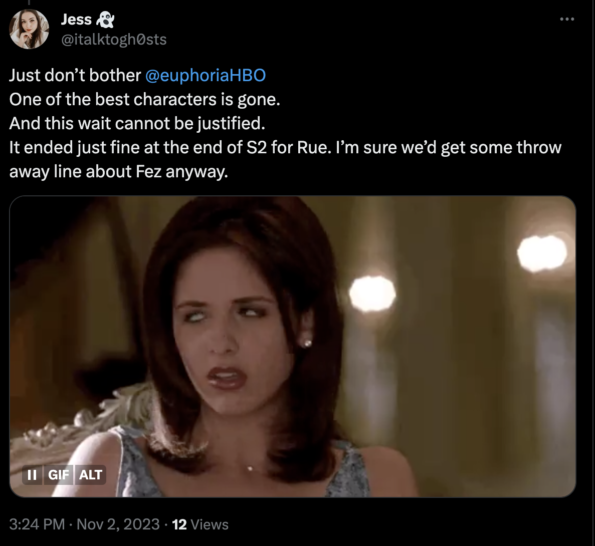Click the line "One of the best characters is gone."
The width and height of the screenshot is (595, 546).
tap(145, 99)
